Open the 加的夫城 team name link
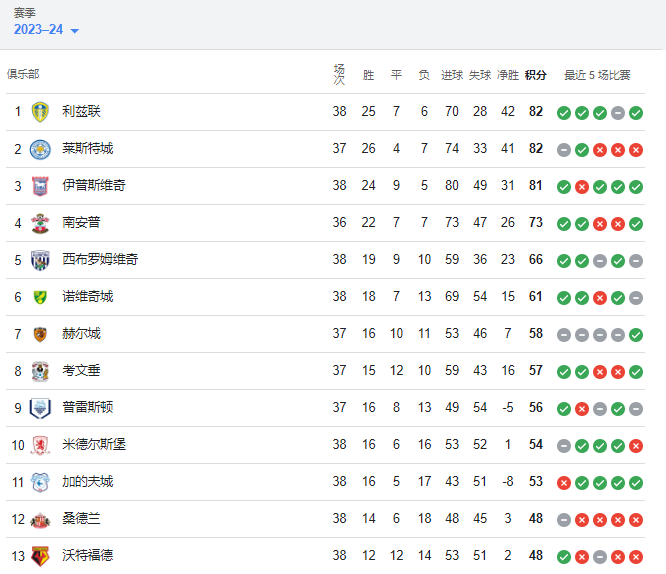The width and height of the screenshot is (666, 574). [87, 481]
